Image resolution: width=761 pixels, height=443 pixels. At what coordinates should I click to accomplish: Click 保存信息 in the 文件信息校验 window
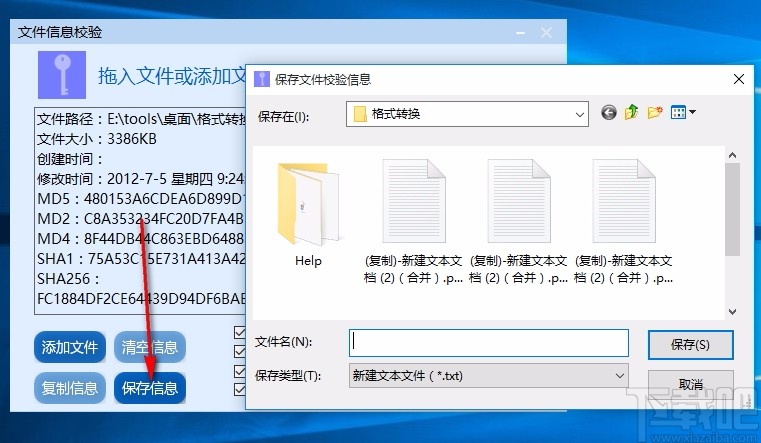click(150, 388)
